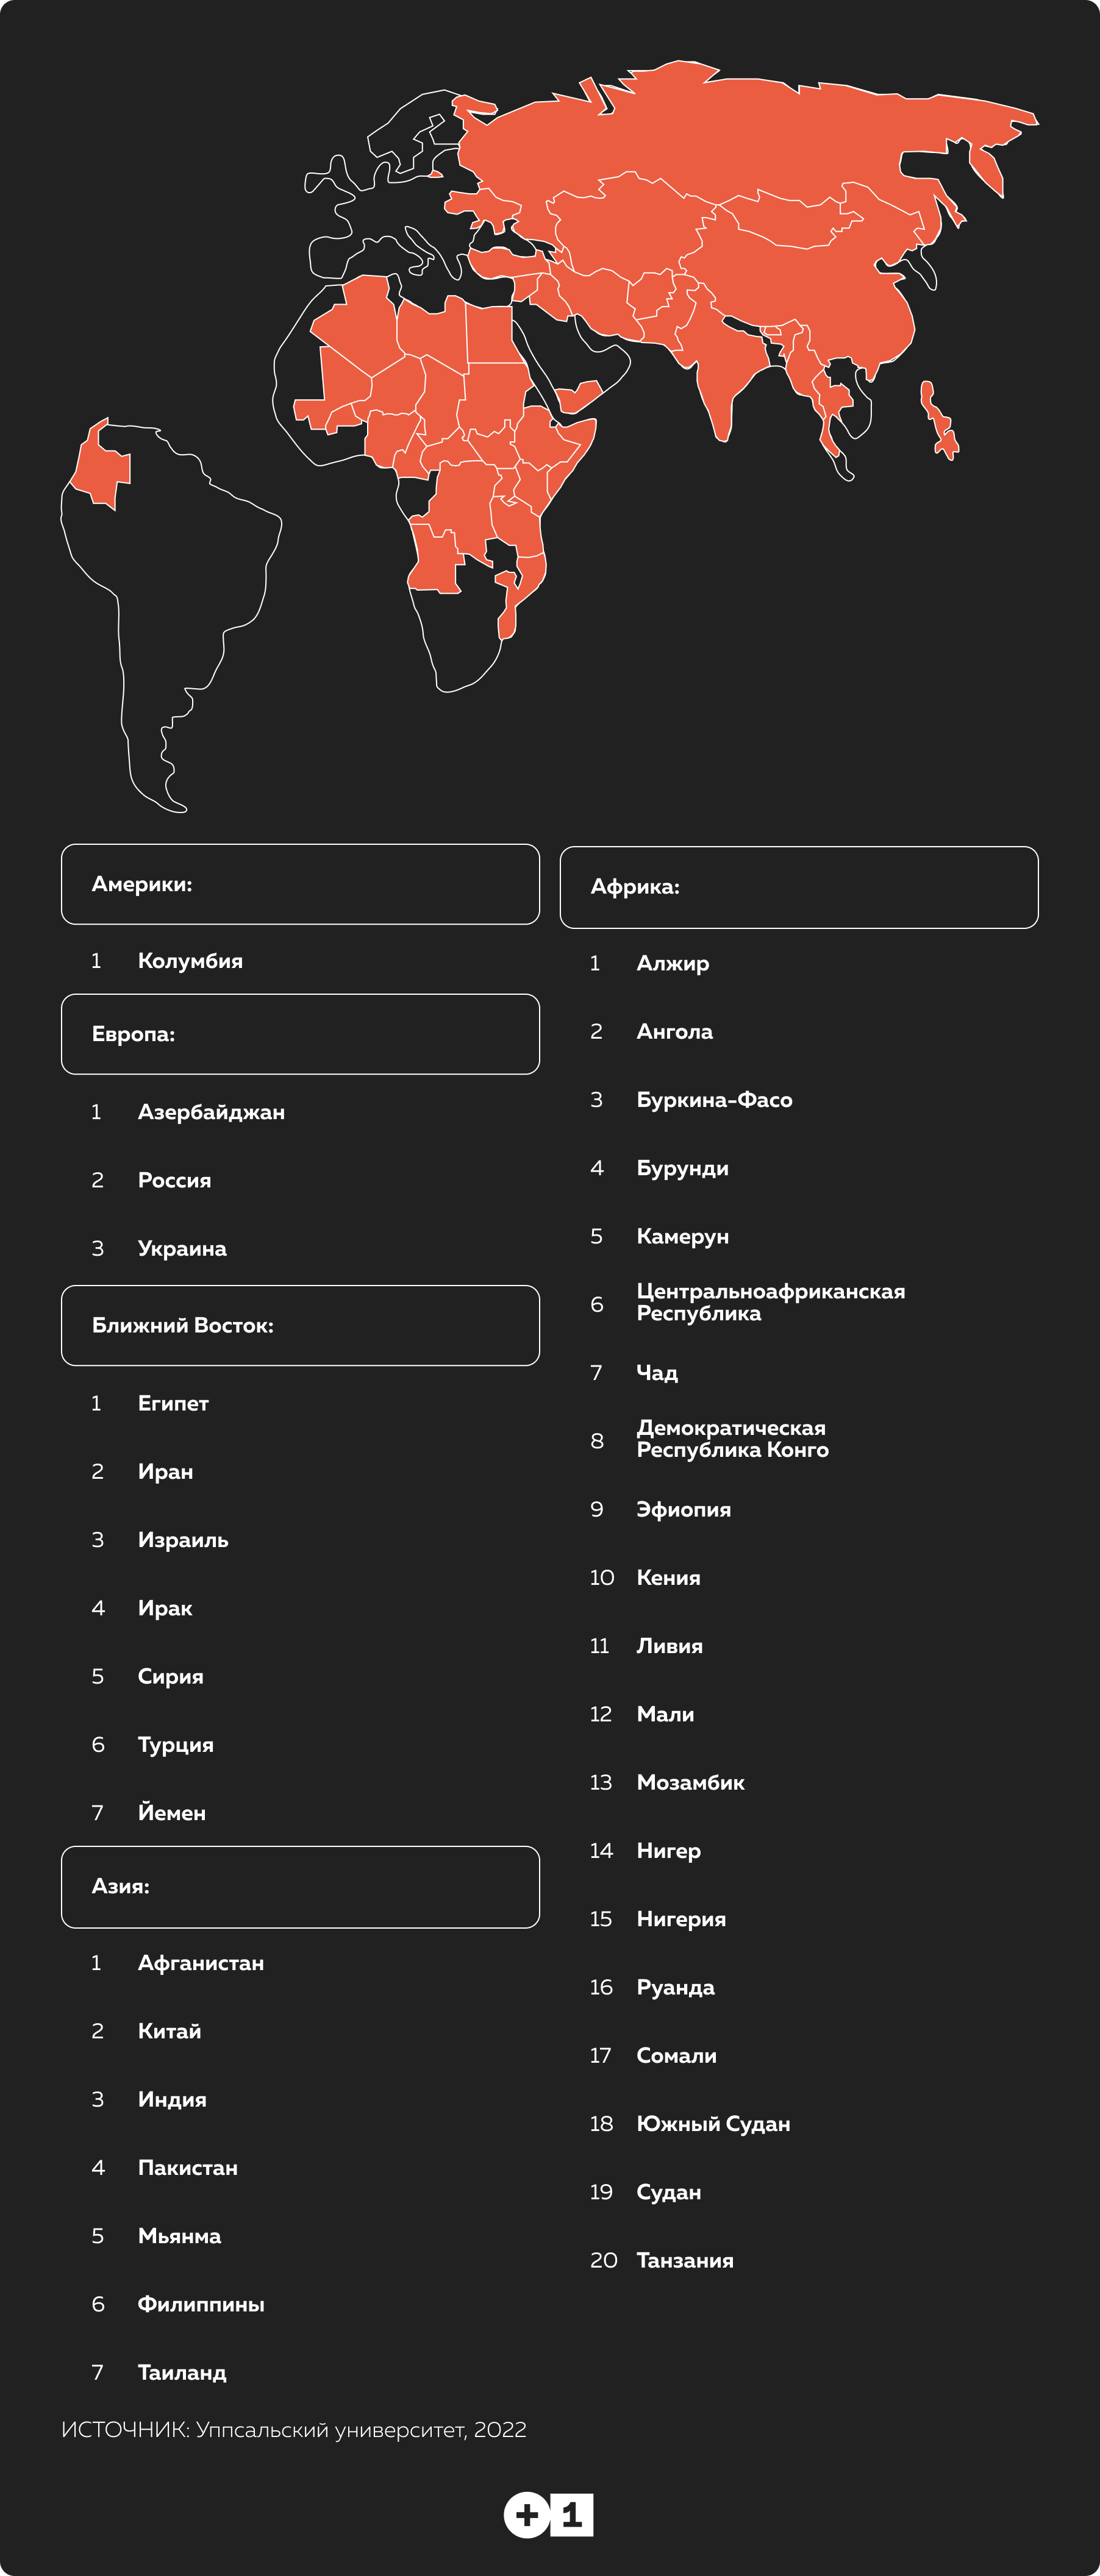This screenshot has width=1100, height=2576.
Task: Click the Европа: section header
Action: [x=300, y=1034]
